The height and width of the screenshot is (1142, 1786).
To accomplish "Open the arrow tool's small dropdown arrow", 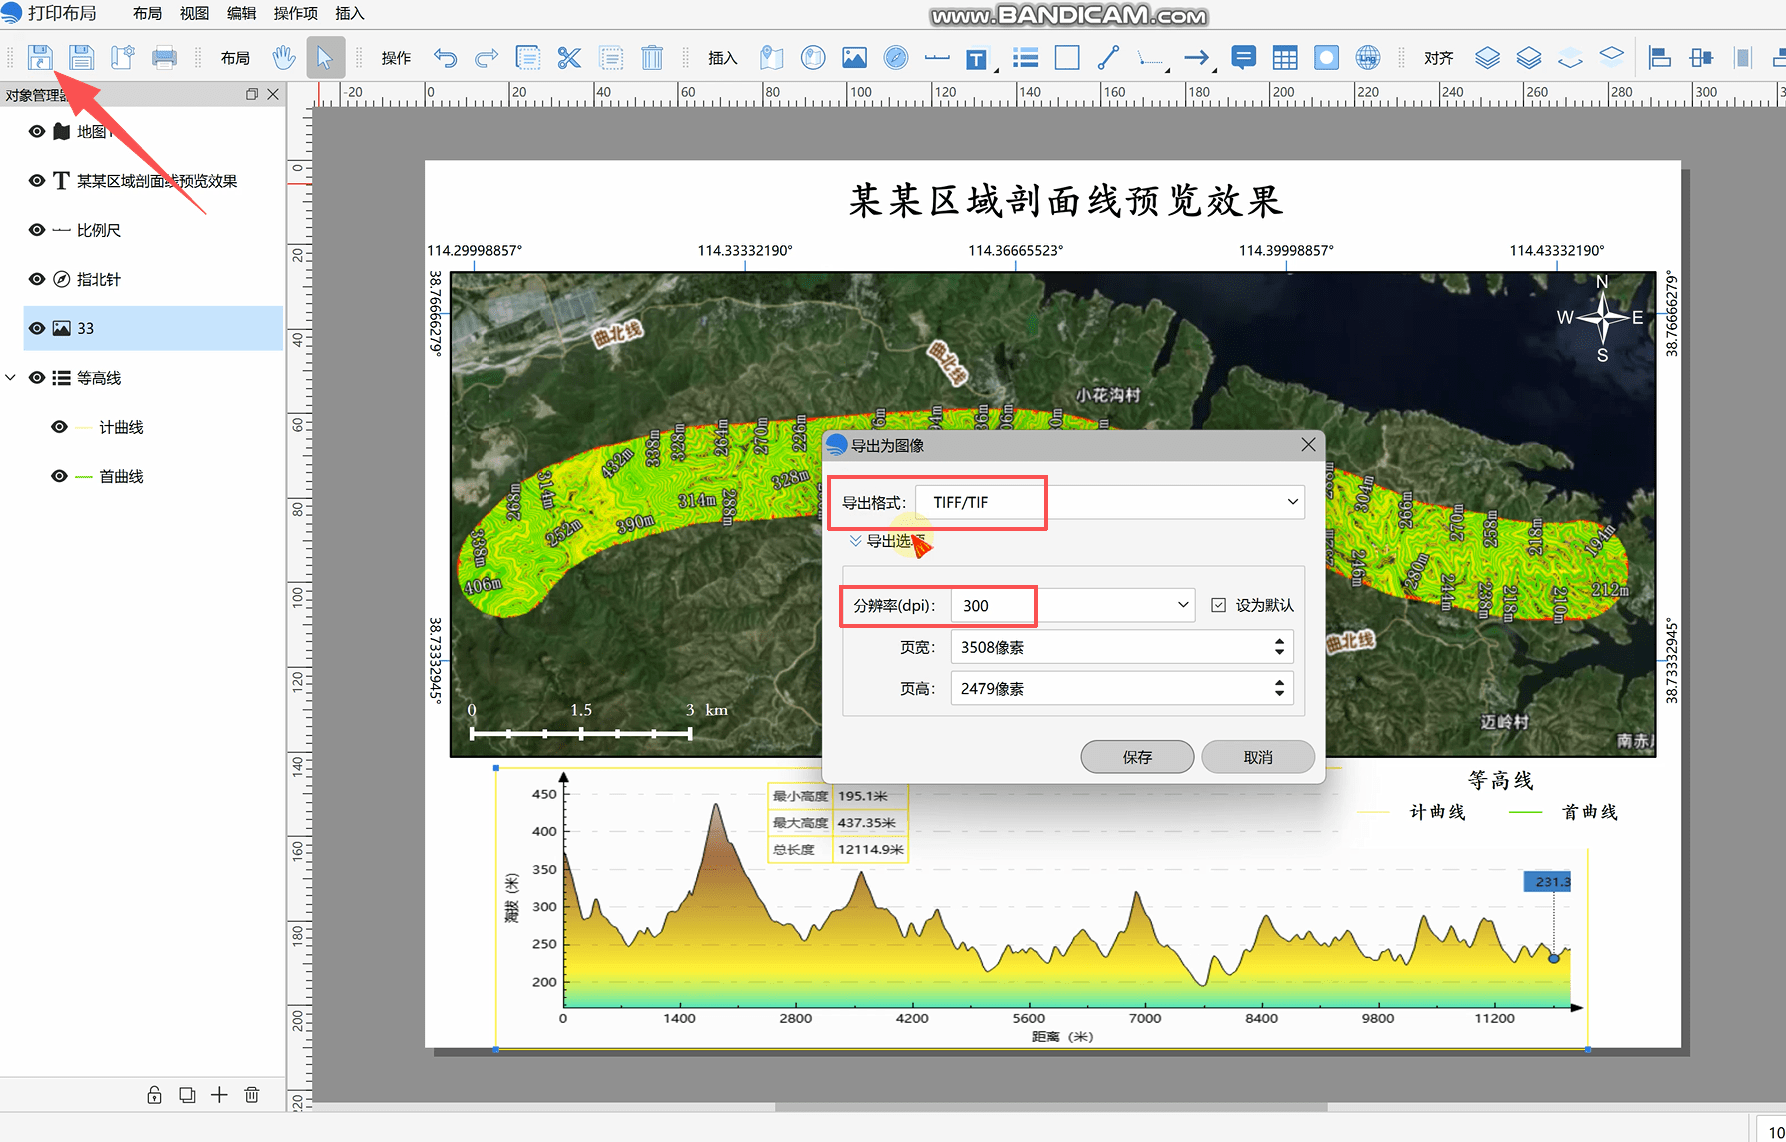I will [x=1214, y=70].
